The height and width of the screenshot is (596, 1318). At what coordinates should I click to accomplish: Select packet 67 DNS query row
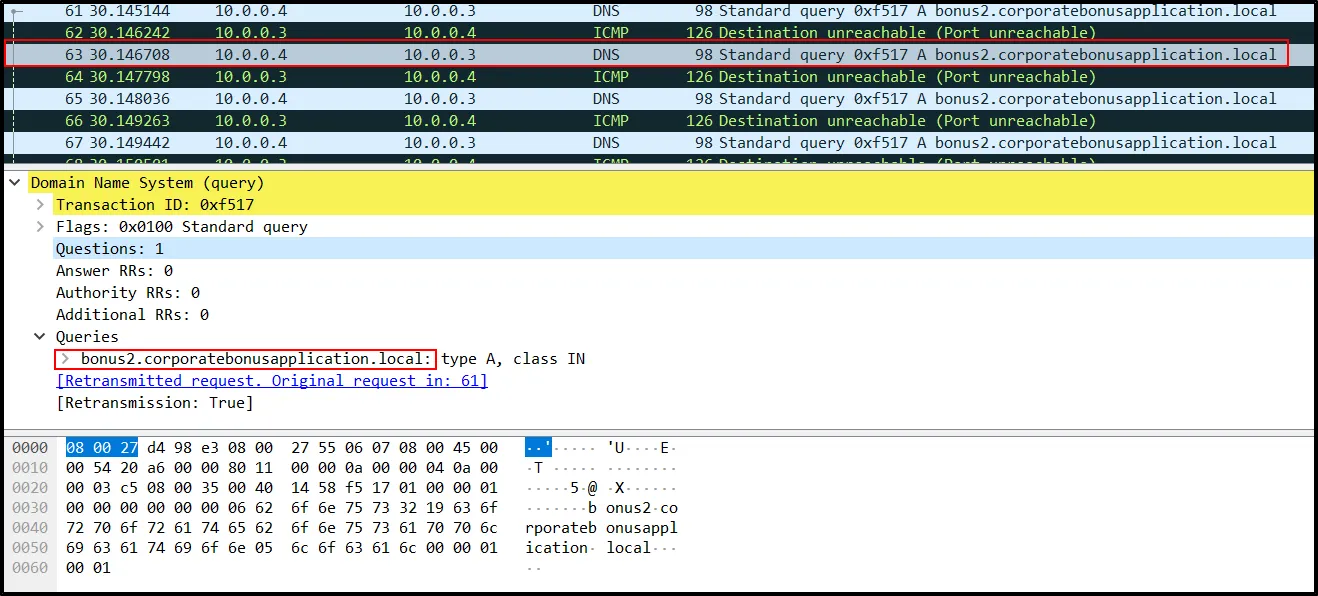pyautogui.click(x=640, y=143)
